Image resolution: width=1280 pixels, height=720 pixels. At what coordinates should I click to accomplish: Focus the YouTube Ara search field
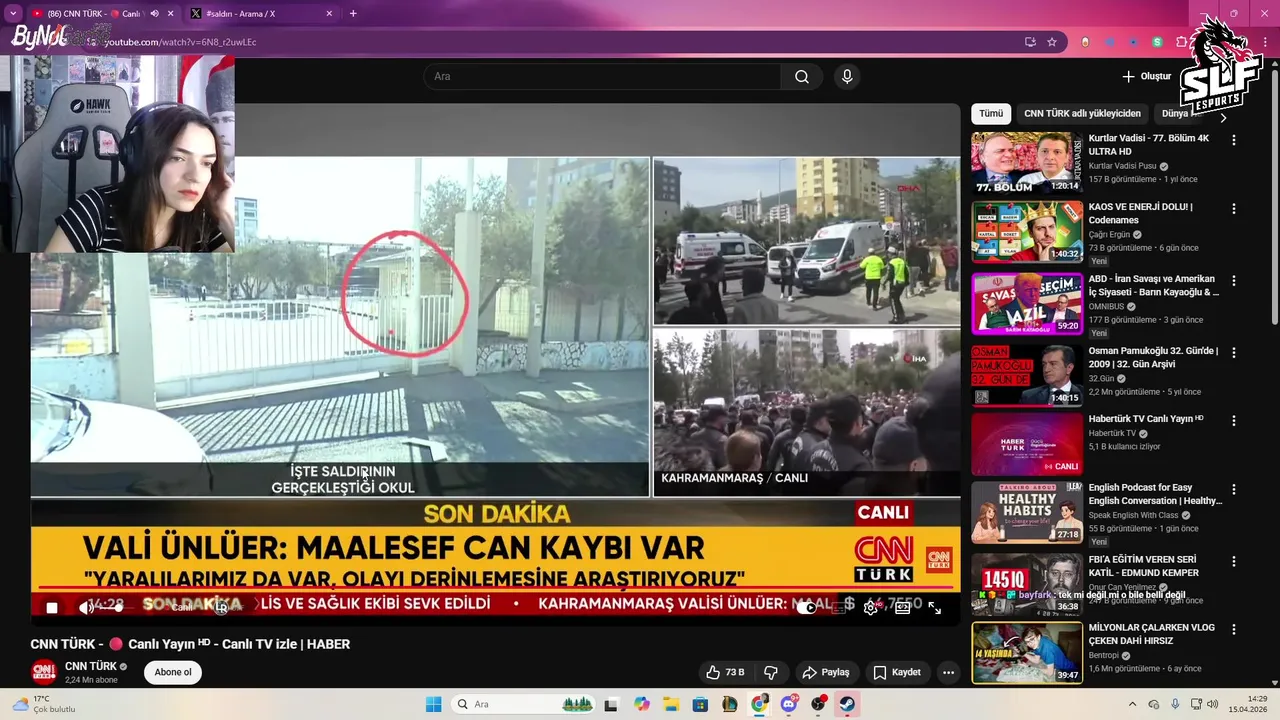click(602, 77)
